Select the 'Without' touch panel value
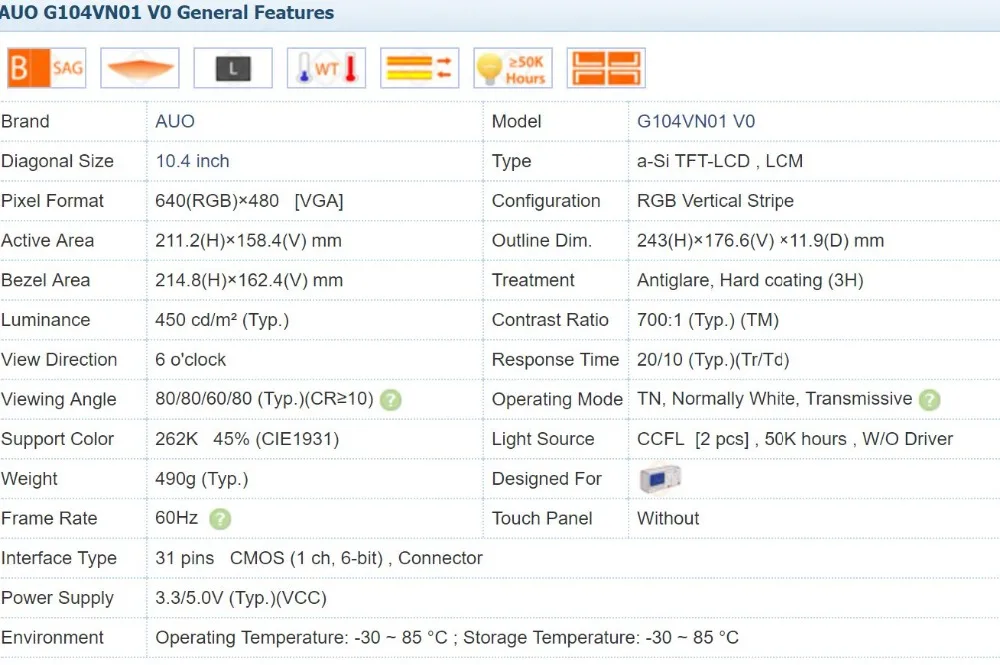This screenshot has height=665, width=1000. [x=668, y=518]
